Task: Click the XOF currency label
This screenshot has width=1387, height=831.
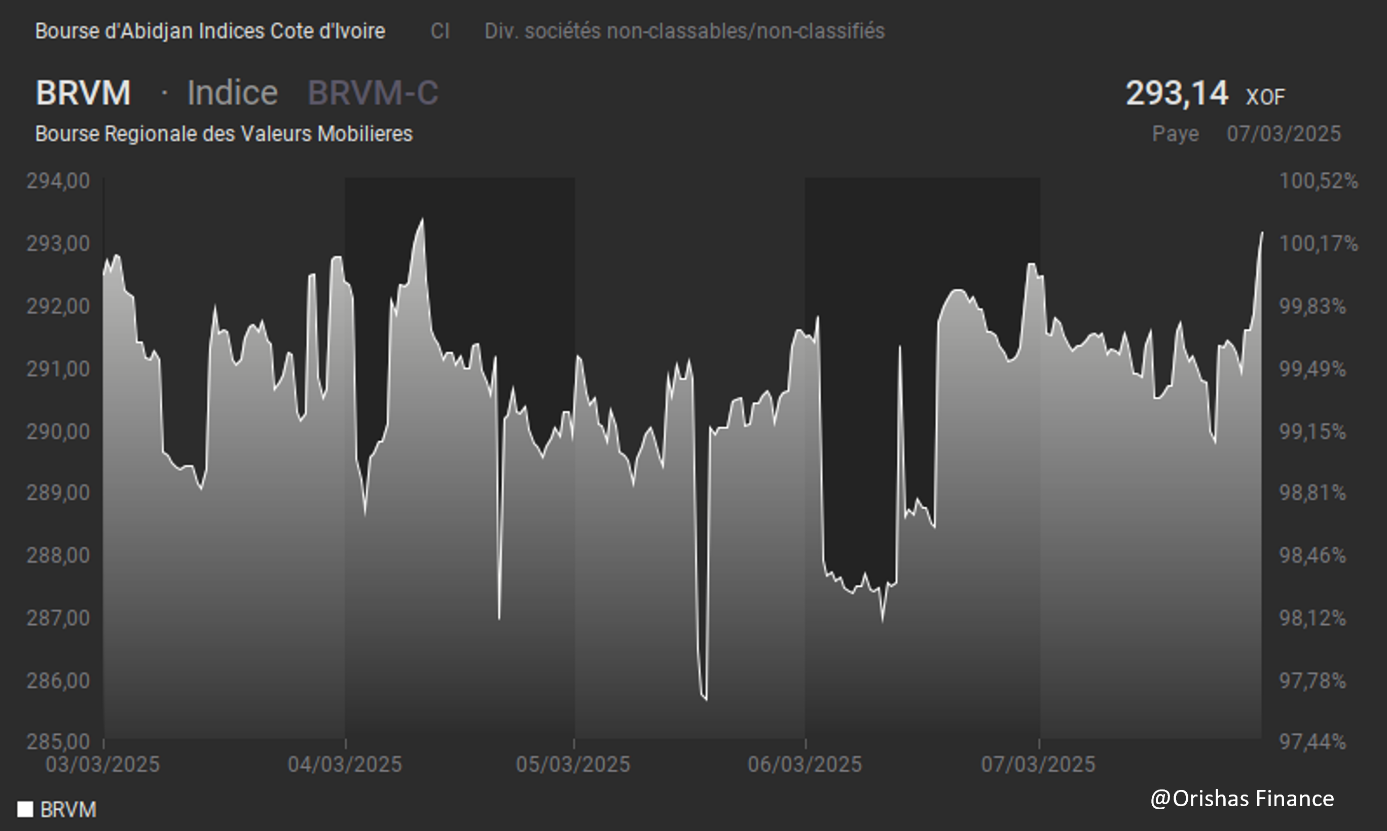Action: point(1265,97)
